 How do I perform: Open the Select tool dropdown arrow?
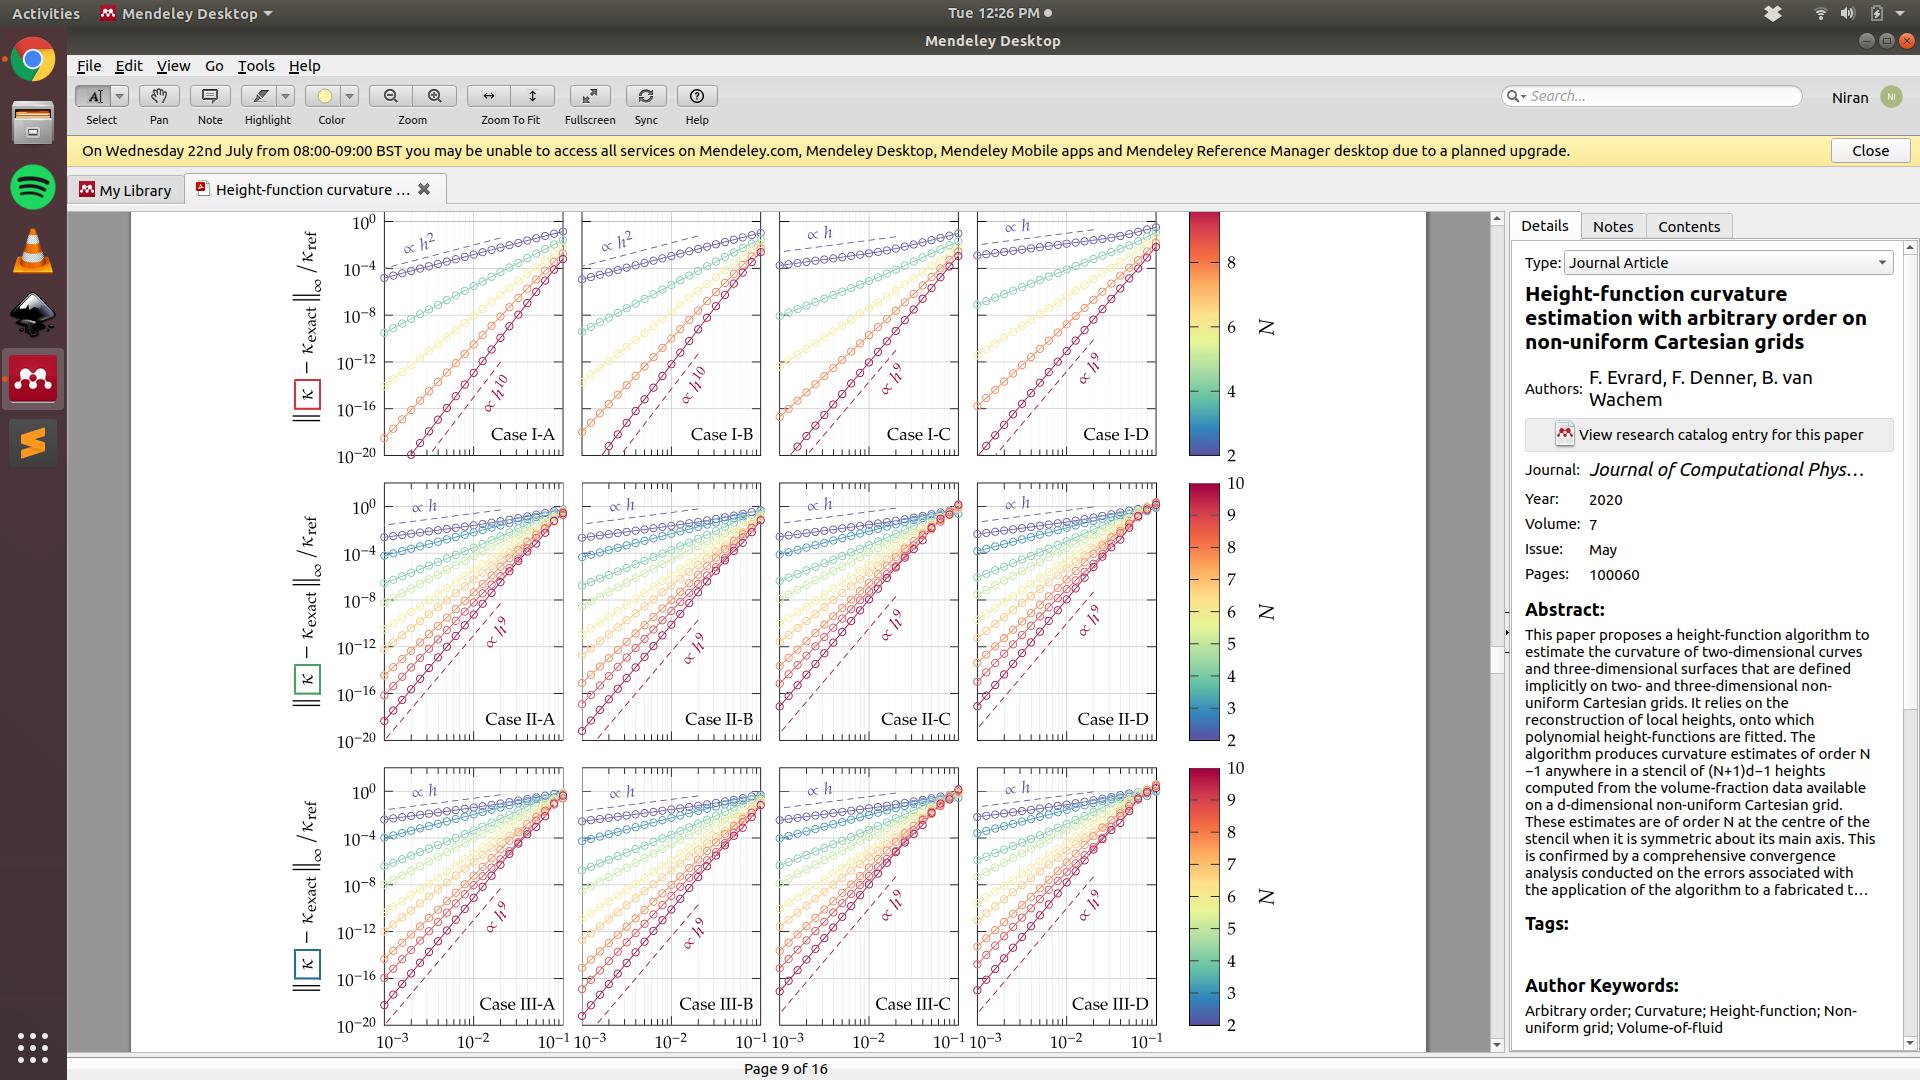point(117,96)
